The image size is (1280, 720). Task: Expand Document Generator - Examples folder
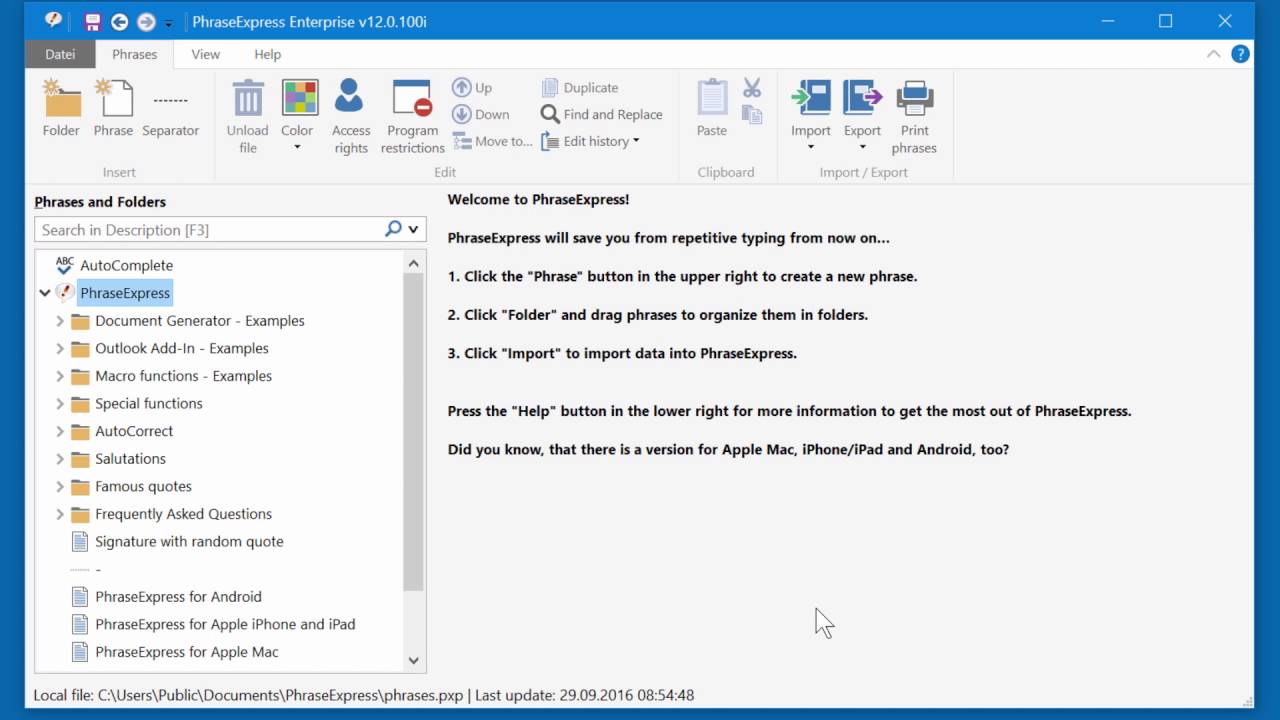tap(59, 321)
